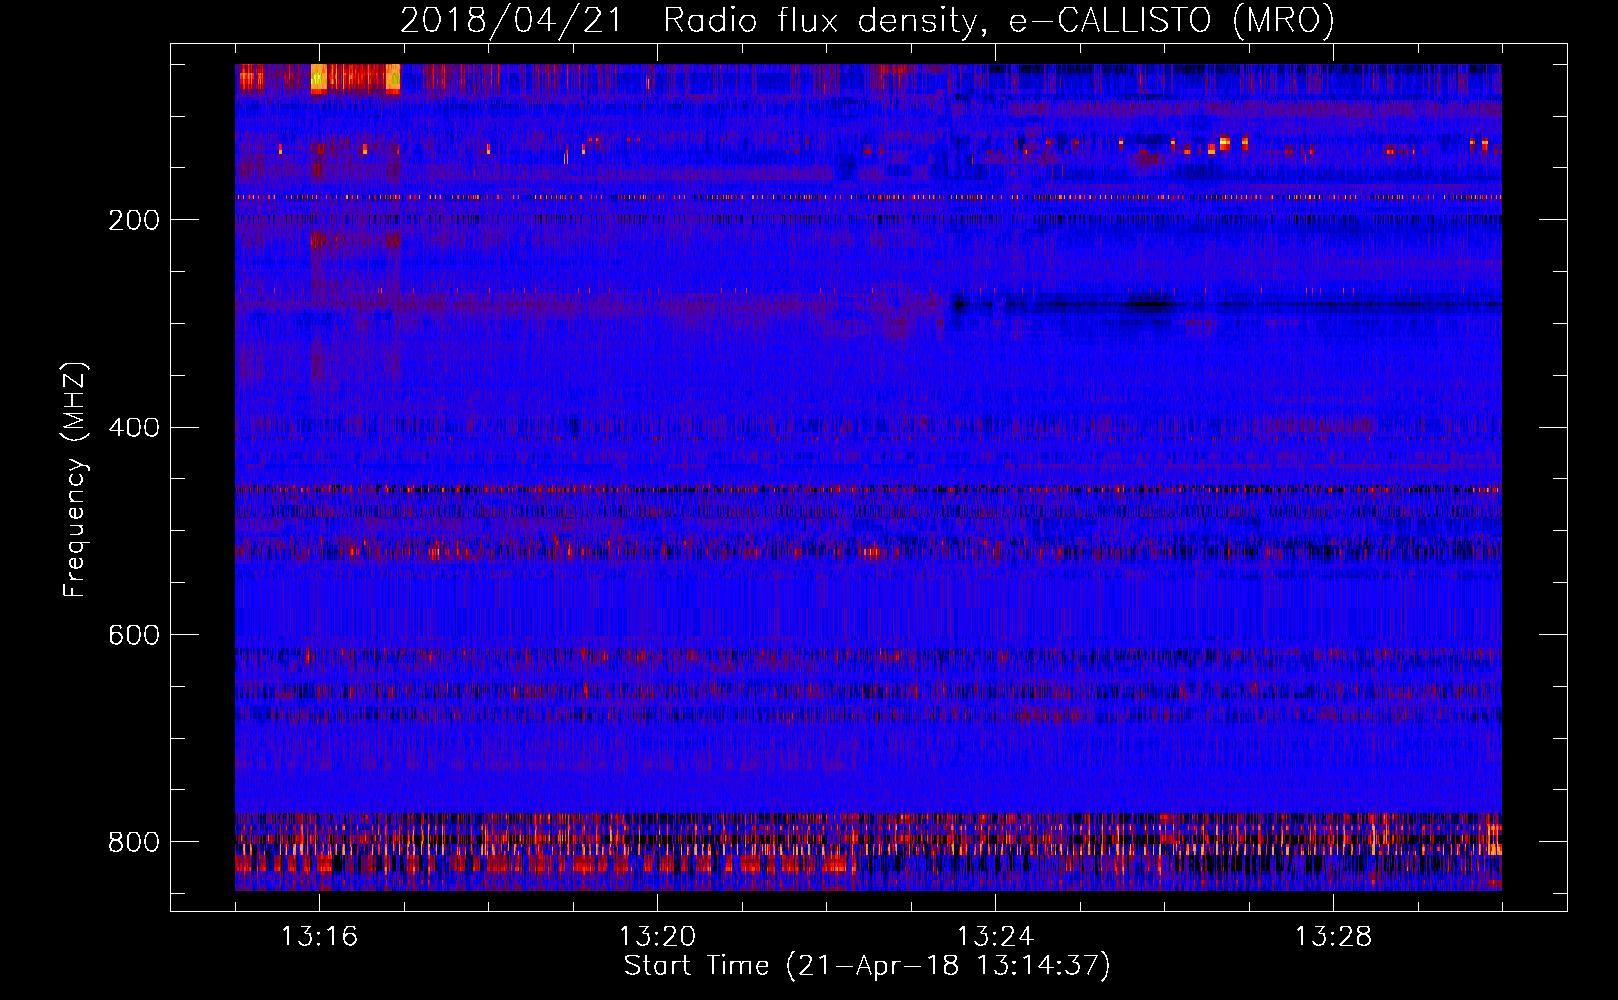Image resolution: width=1618 pixels, height=1000 pixels.
Task: Click the dark horizontal band near 280 MHz
Action: pos(1225,304)
